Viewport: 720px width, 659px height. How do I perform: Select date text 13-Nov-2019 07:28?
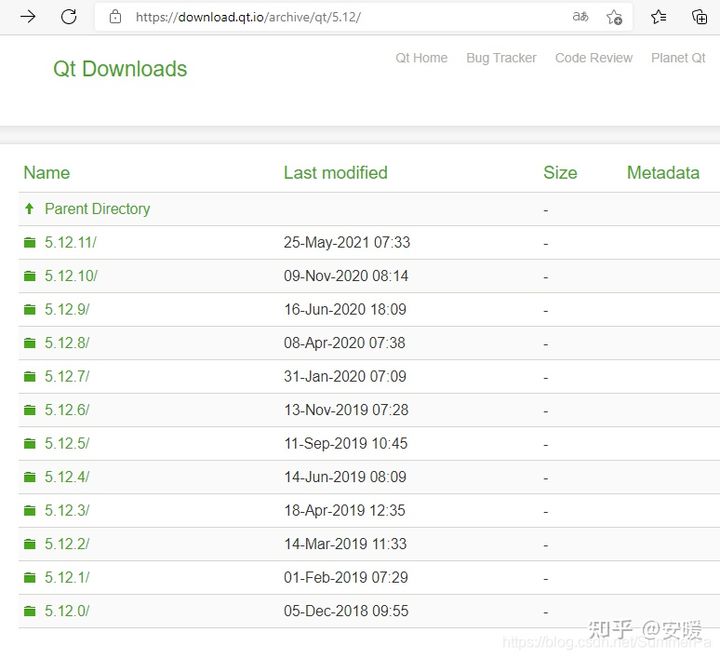click(346, 410)
